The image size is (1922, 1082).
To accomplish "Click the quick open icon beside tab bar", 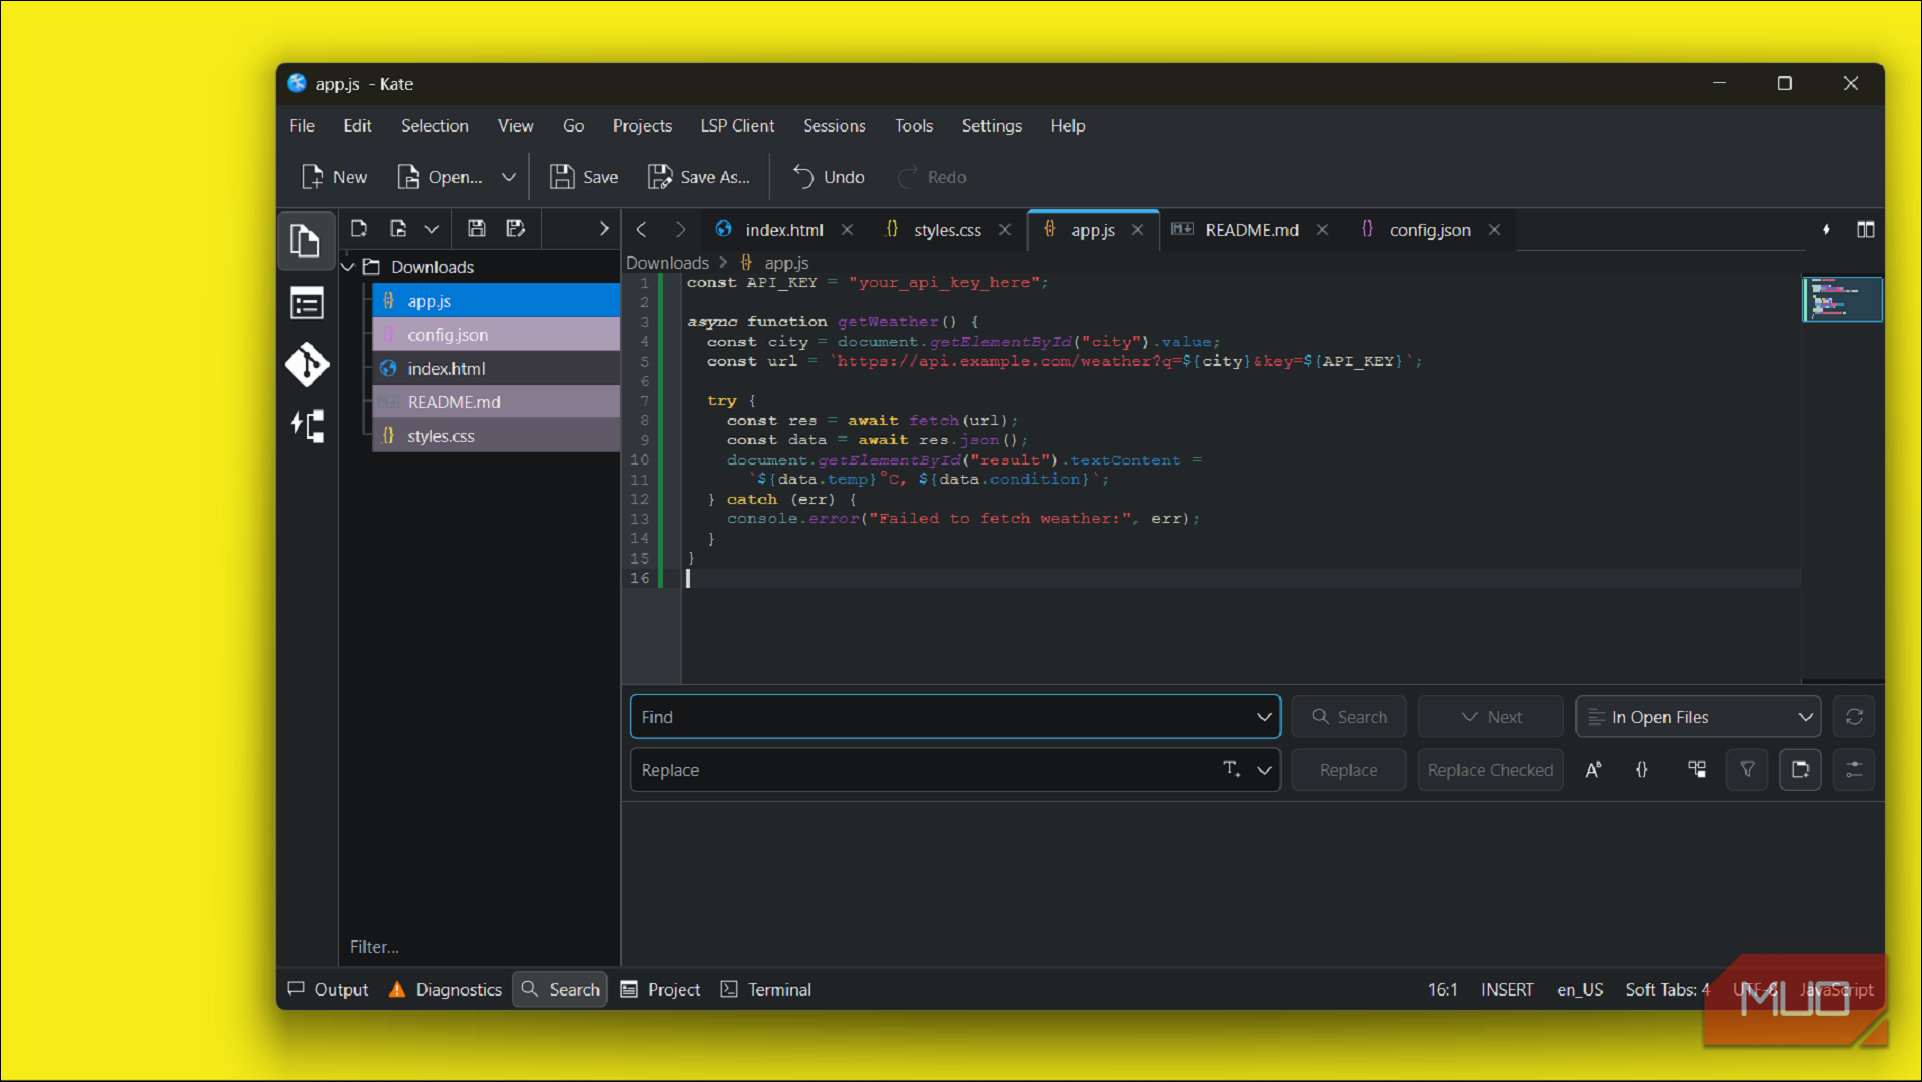I will pos(1826,230).
